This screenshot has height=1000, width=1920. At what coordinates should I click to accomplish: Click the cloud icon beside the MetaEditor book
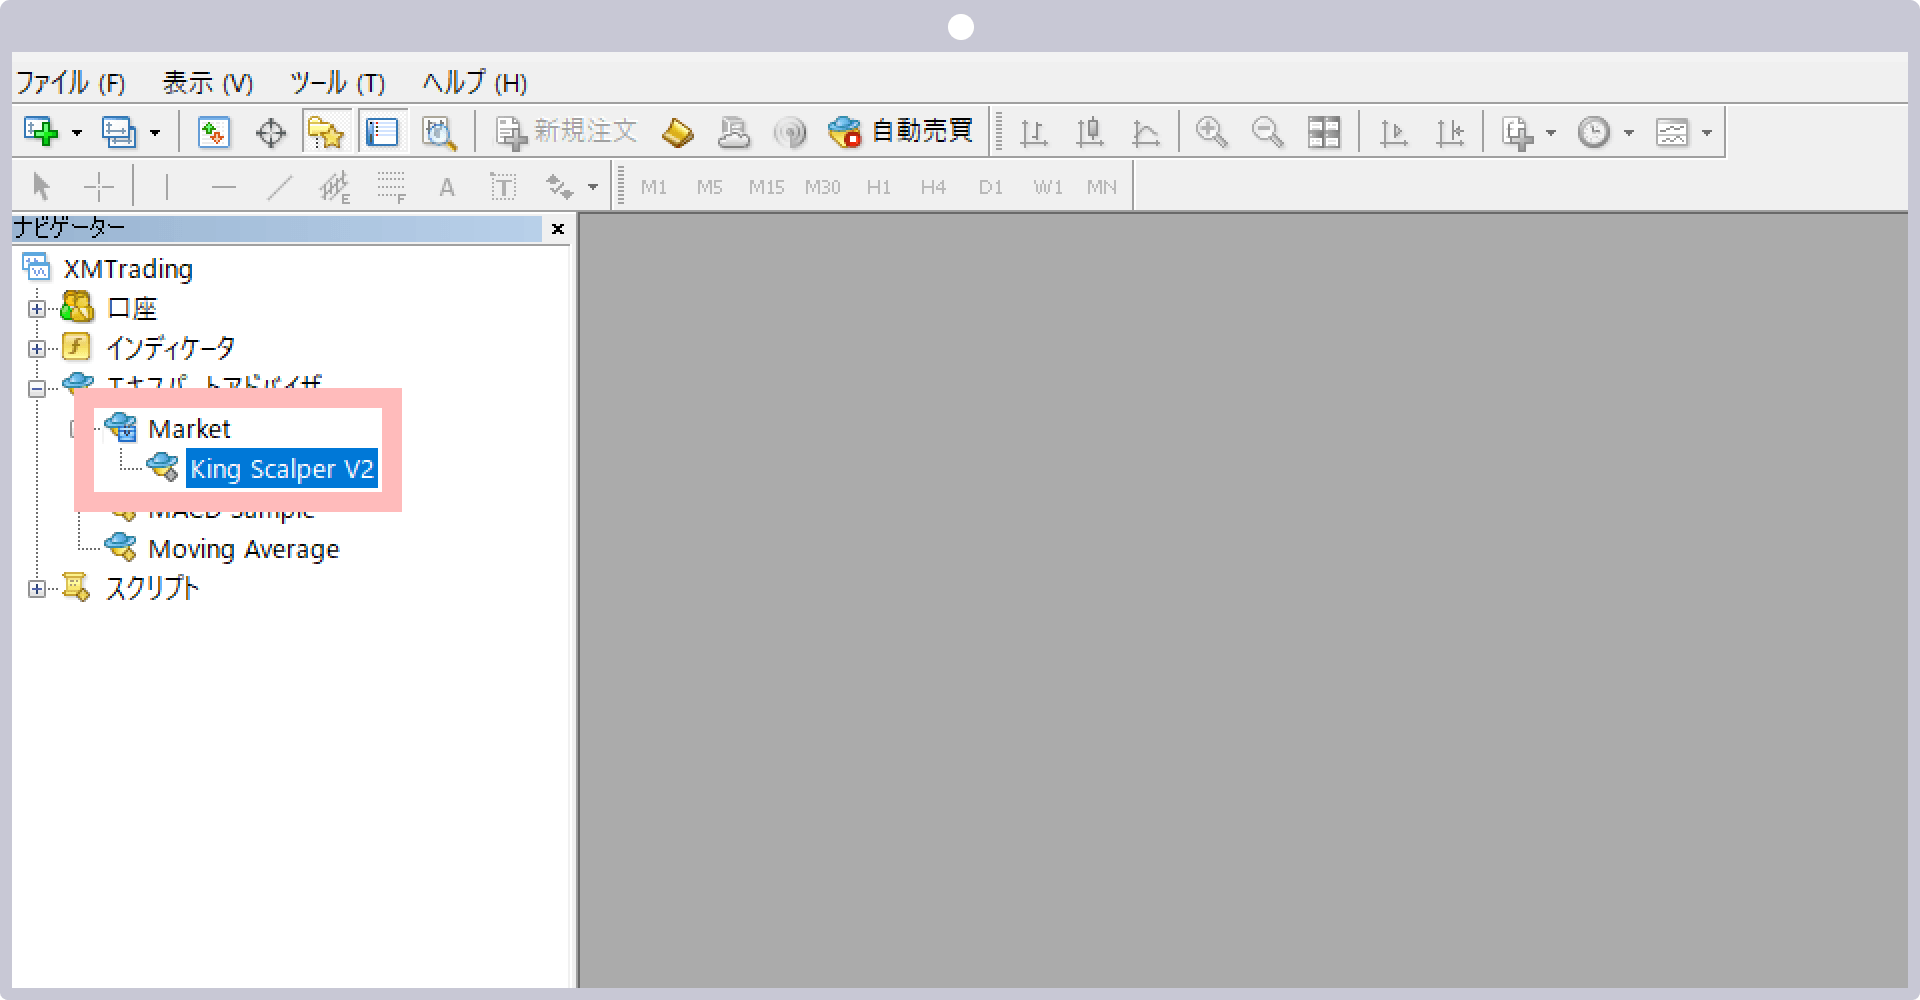click(x=734, y=132)
